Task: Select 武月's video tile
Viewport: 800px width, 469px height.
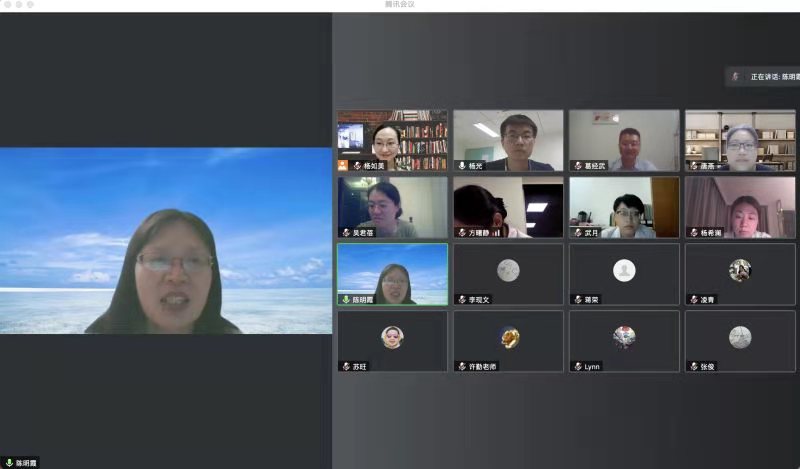Action: tap(624, 207)
